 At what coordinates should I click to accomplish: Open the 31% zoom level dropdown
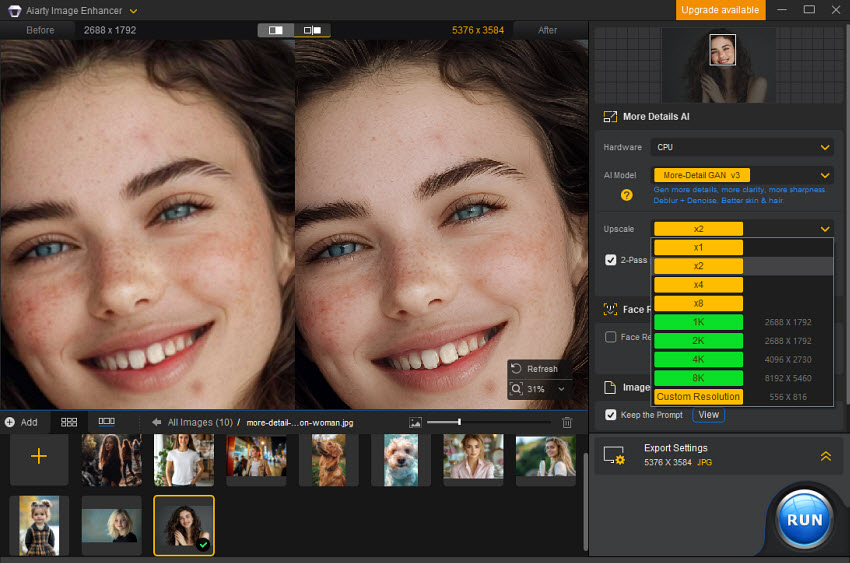coord(562,389)
